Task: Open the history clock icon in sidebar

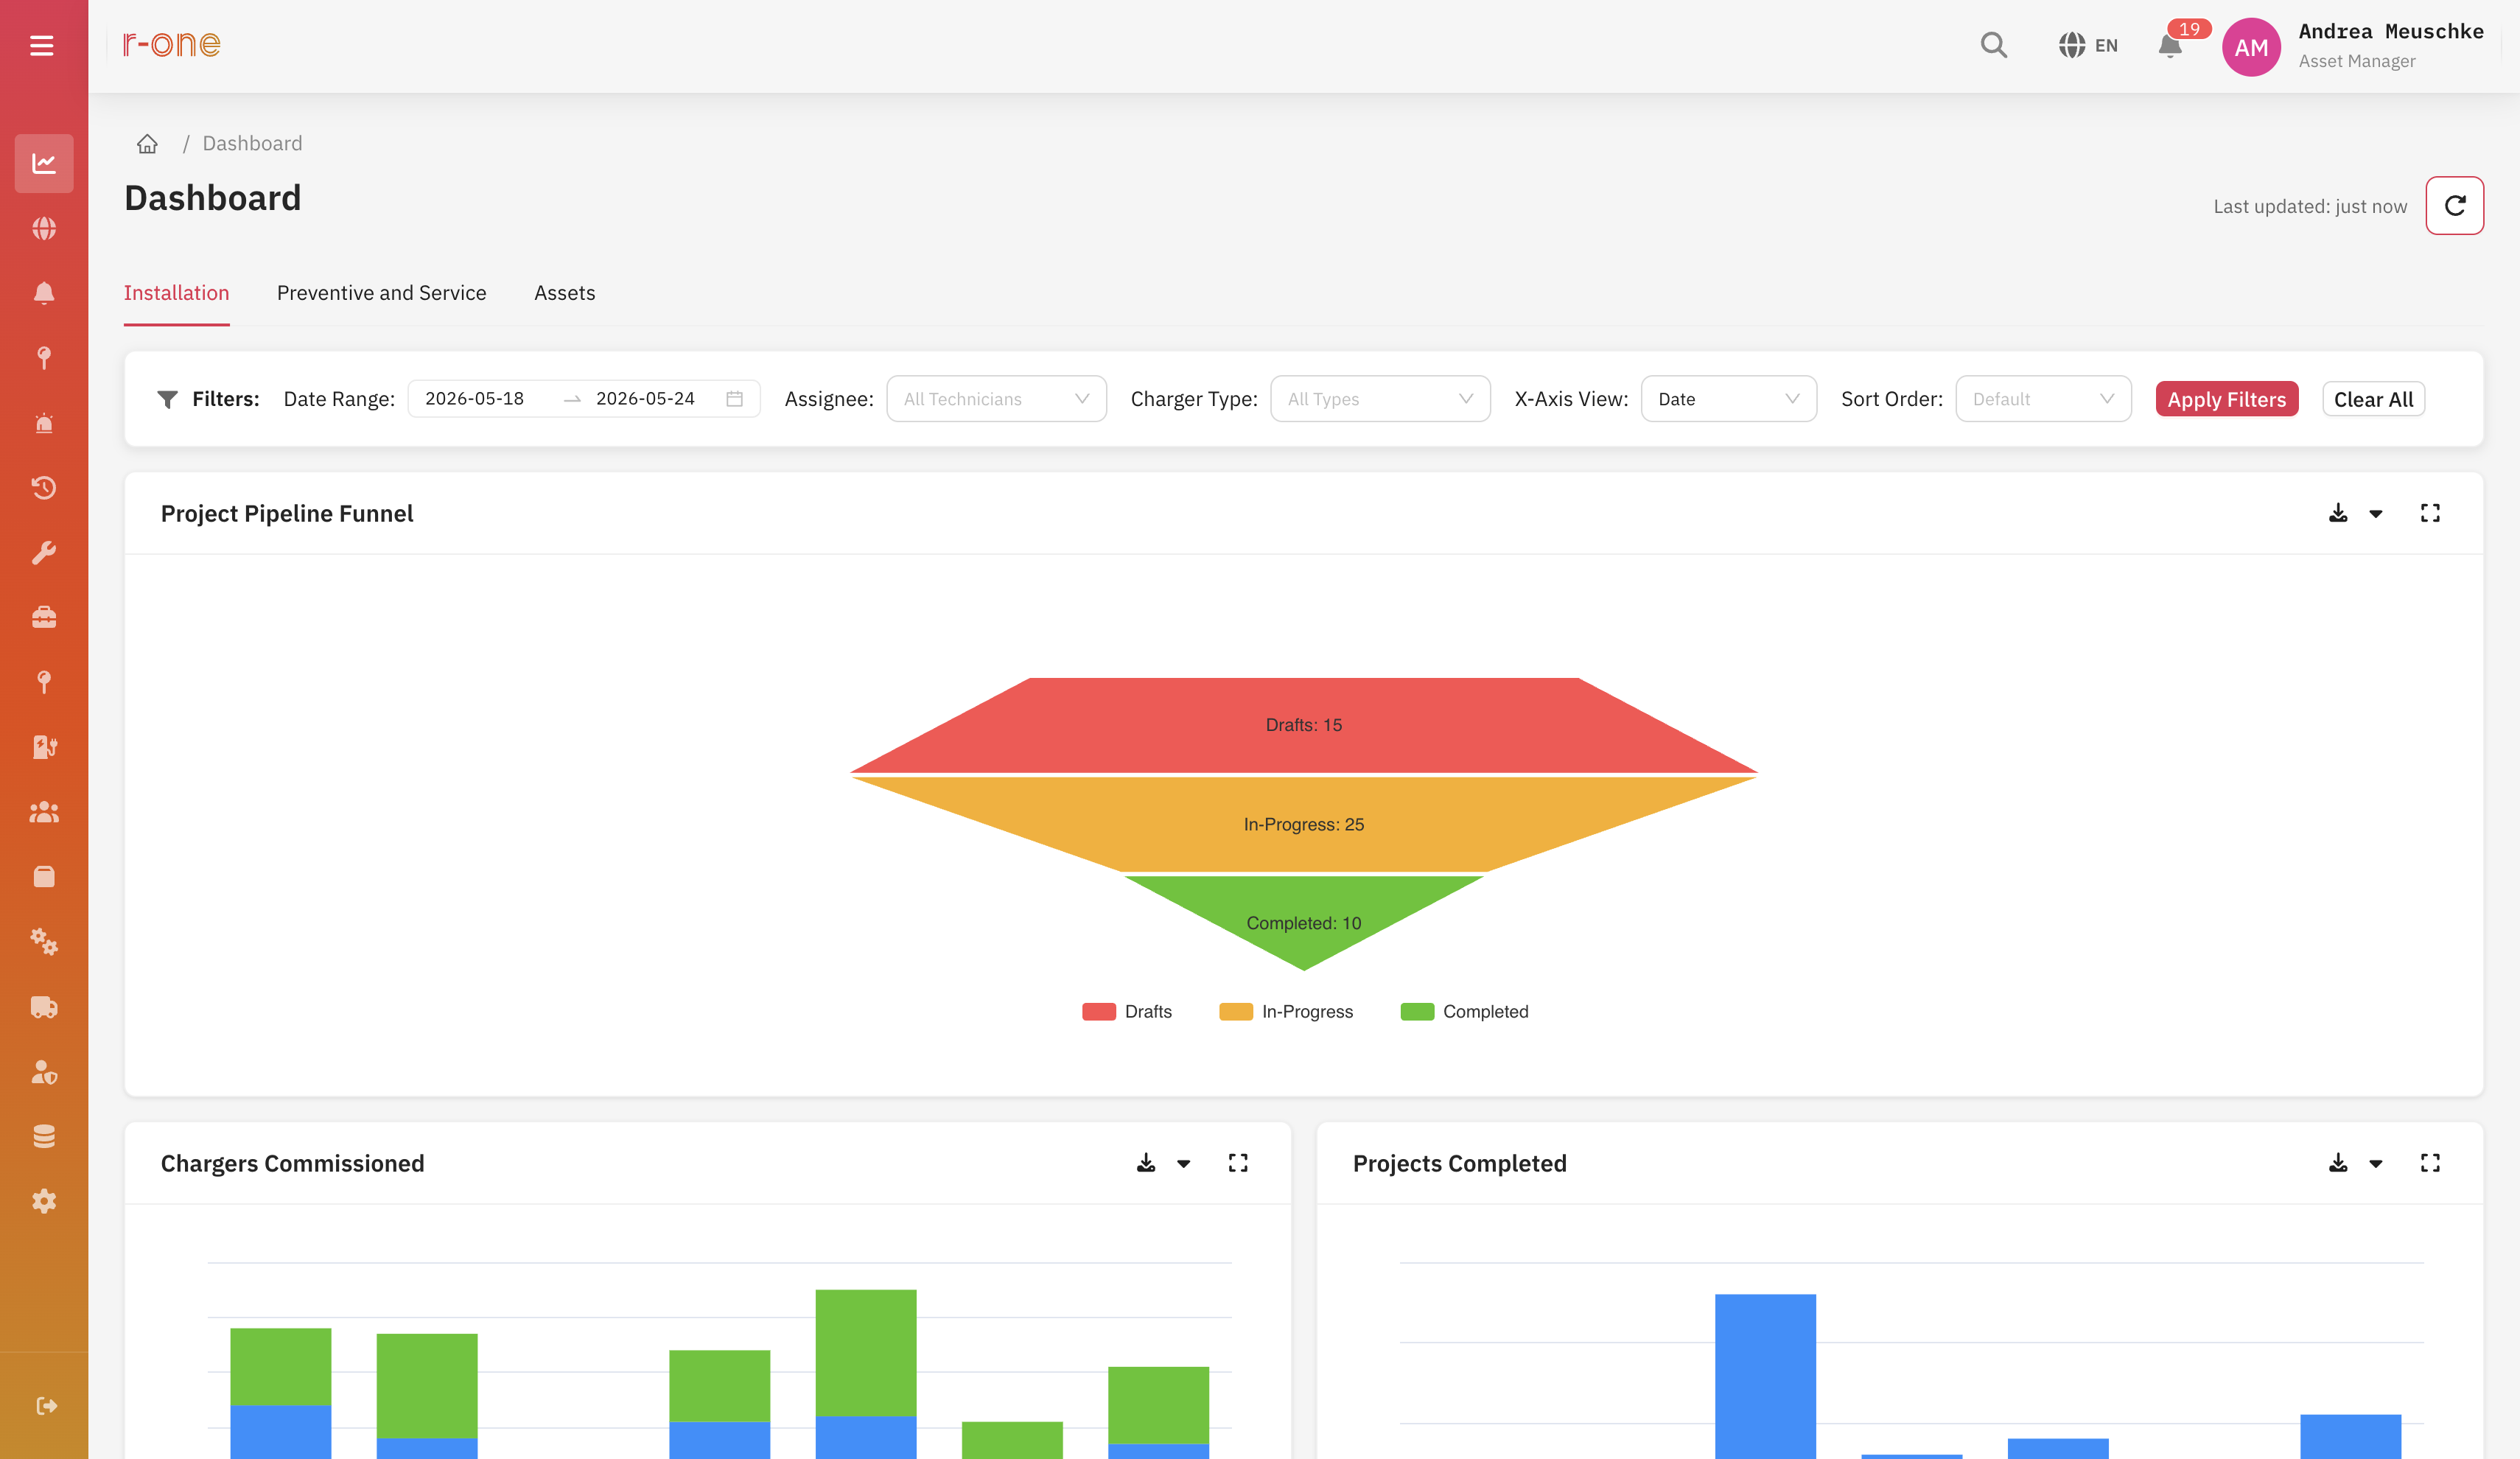Action: (x=44, y=488)
